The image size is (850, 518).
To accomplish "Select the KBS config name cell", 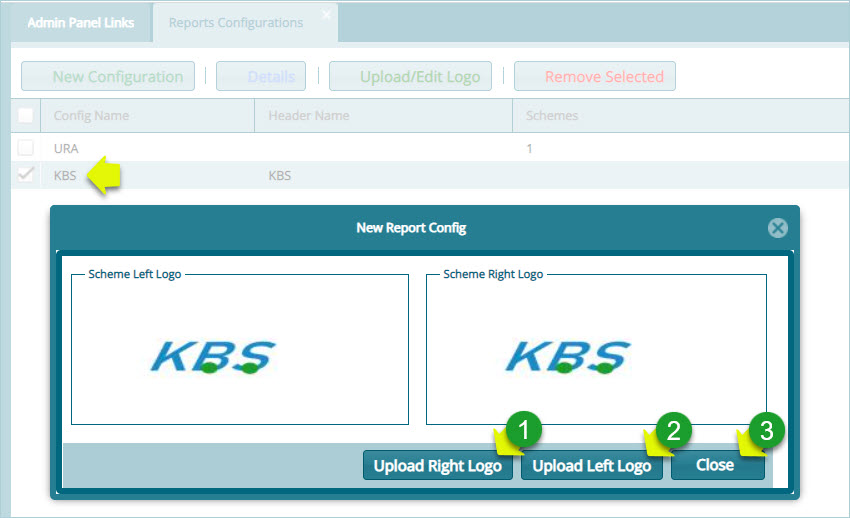I will tap(65, 176).
